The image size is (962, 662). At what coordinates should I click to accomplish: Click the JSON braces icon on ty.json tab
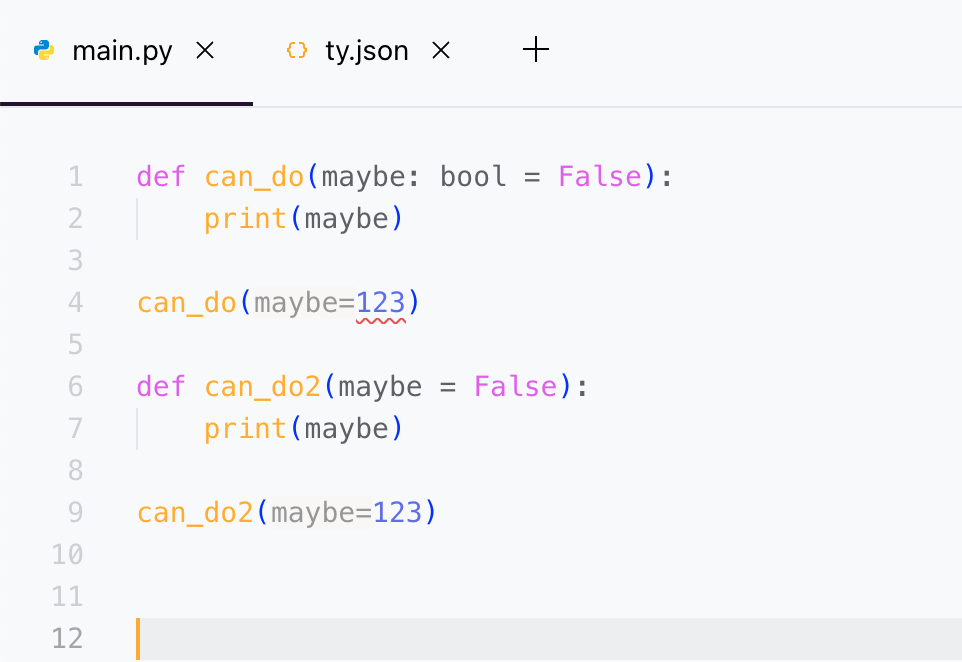296,51
